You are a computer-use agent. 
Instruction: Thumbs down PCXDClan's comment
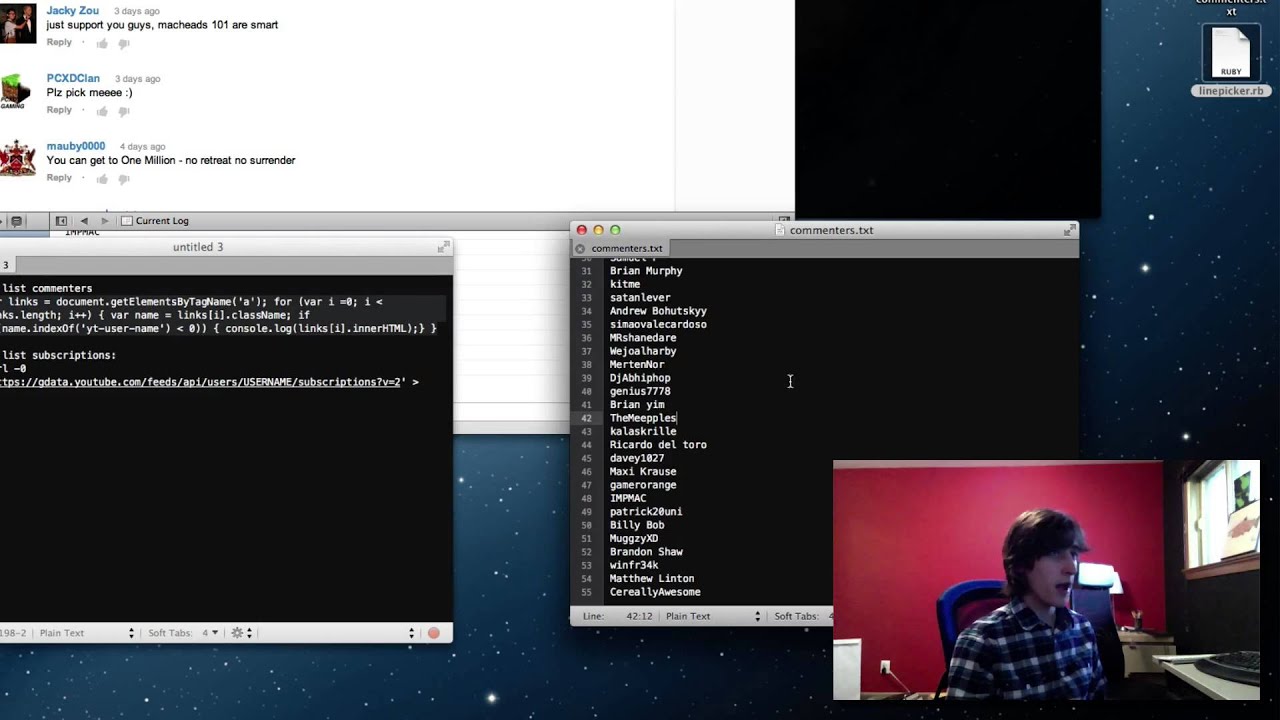[124, 111]
